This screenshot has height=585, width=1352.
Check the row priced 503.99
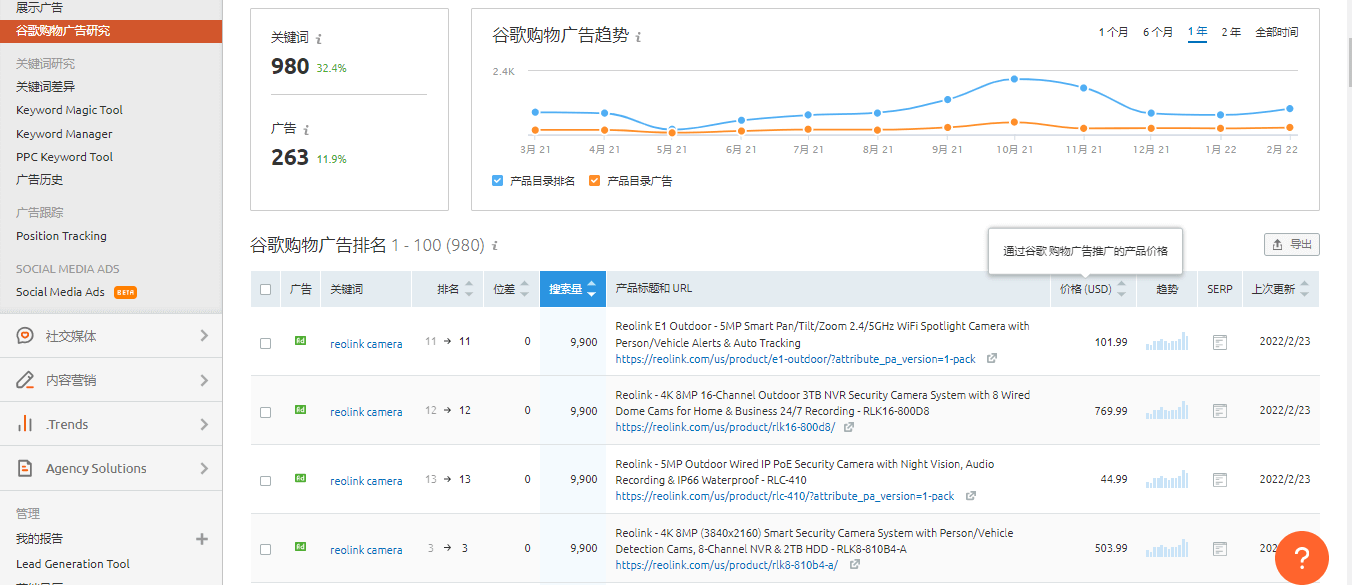pyautogui.click(x=265, y=550)
